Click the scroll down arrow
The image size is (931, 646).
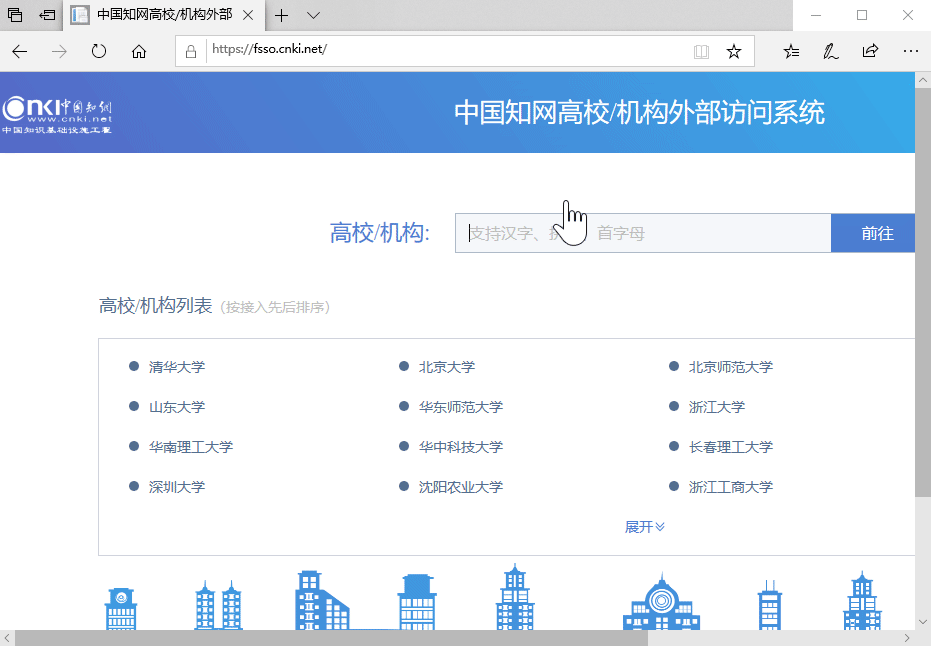pyautogui.click(x=923, y=622)
